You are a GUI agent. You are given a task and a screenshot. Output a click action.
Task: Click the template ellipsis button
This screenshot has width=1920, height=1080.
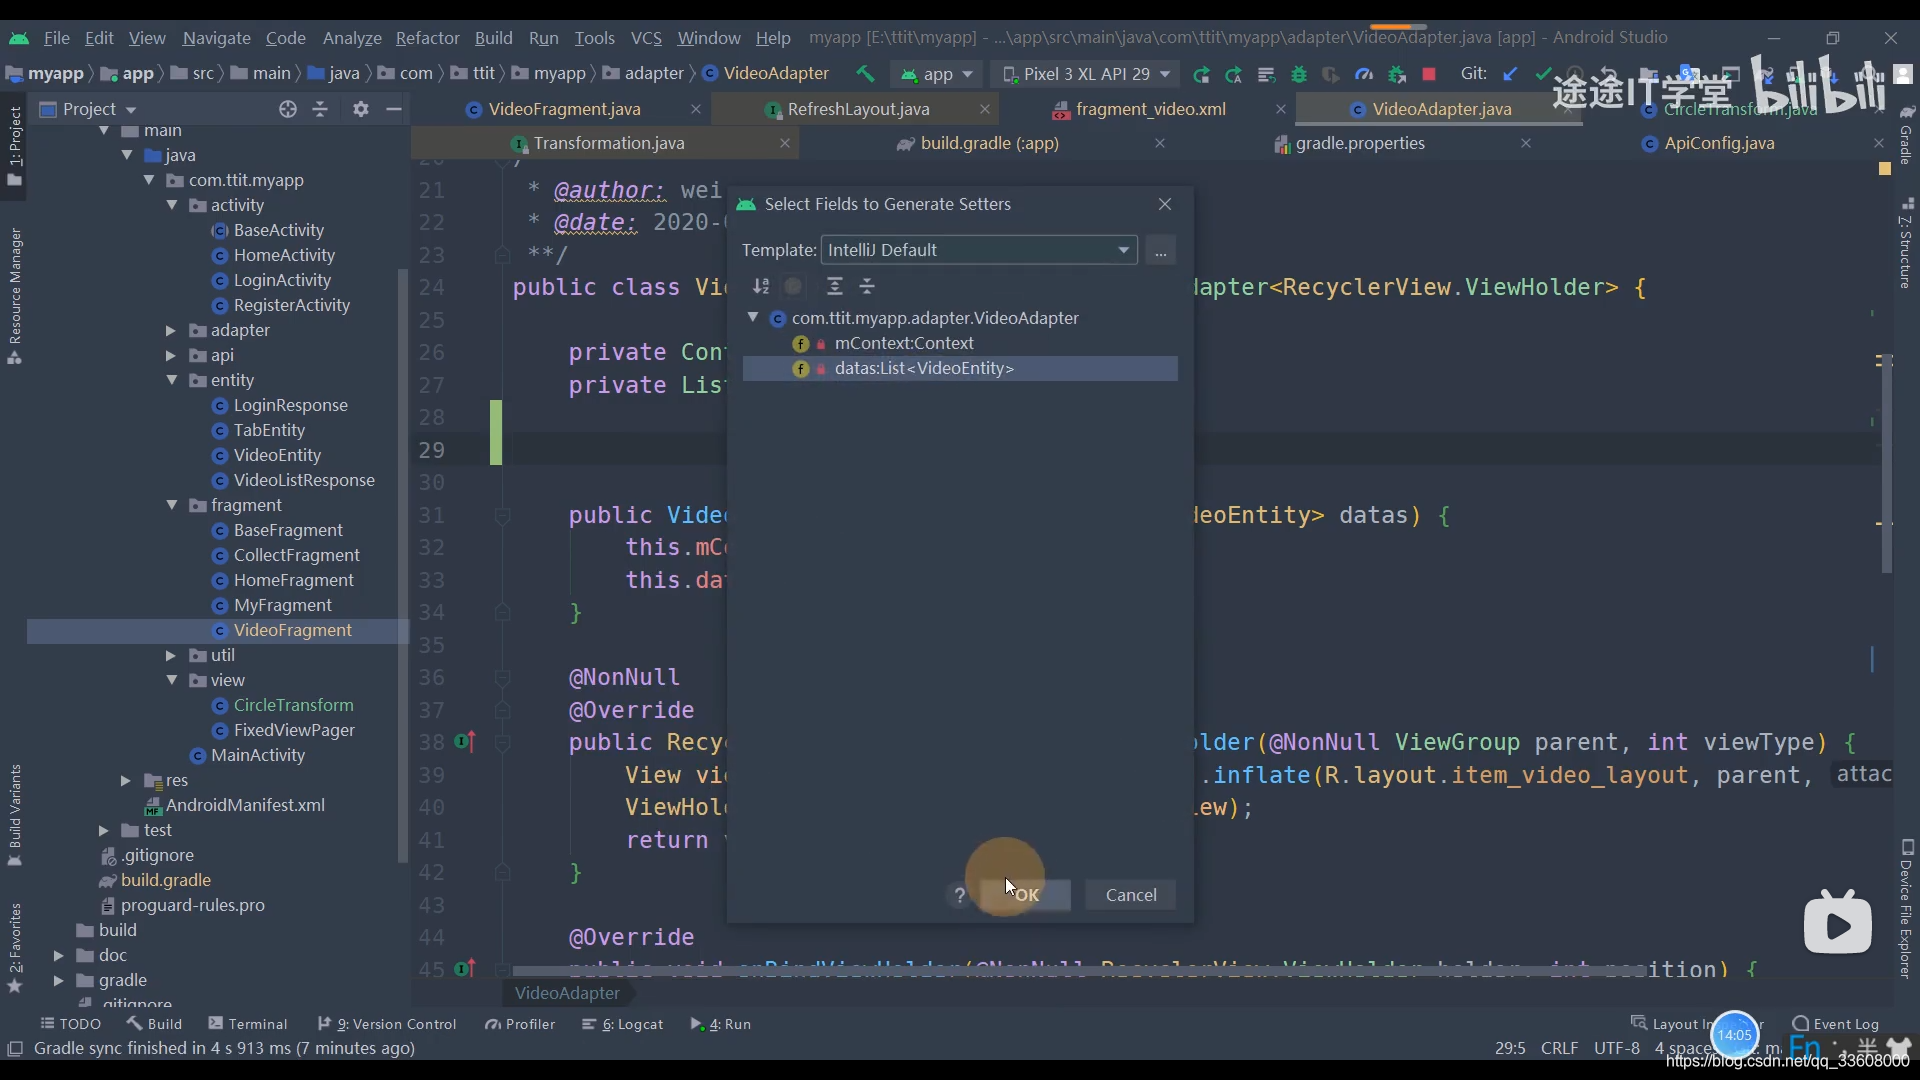click(x=1160, y=250)
